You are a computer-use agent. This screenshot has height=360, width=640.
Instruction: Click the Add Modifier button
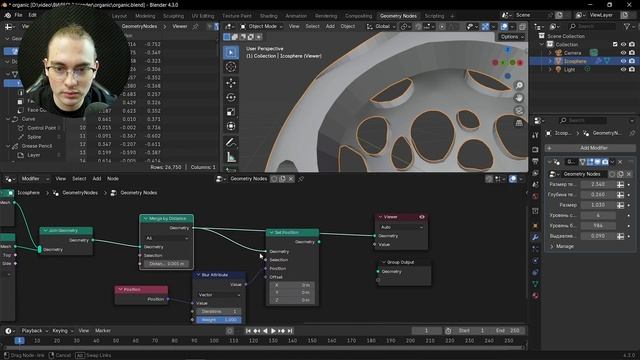(590, 148)
